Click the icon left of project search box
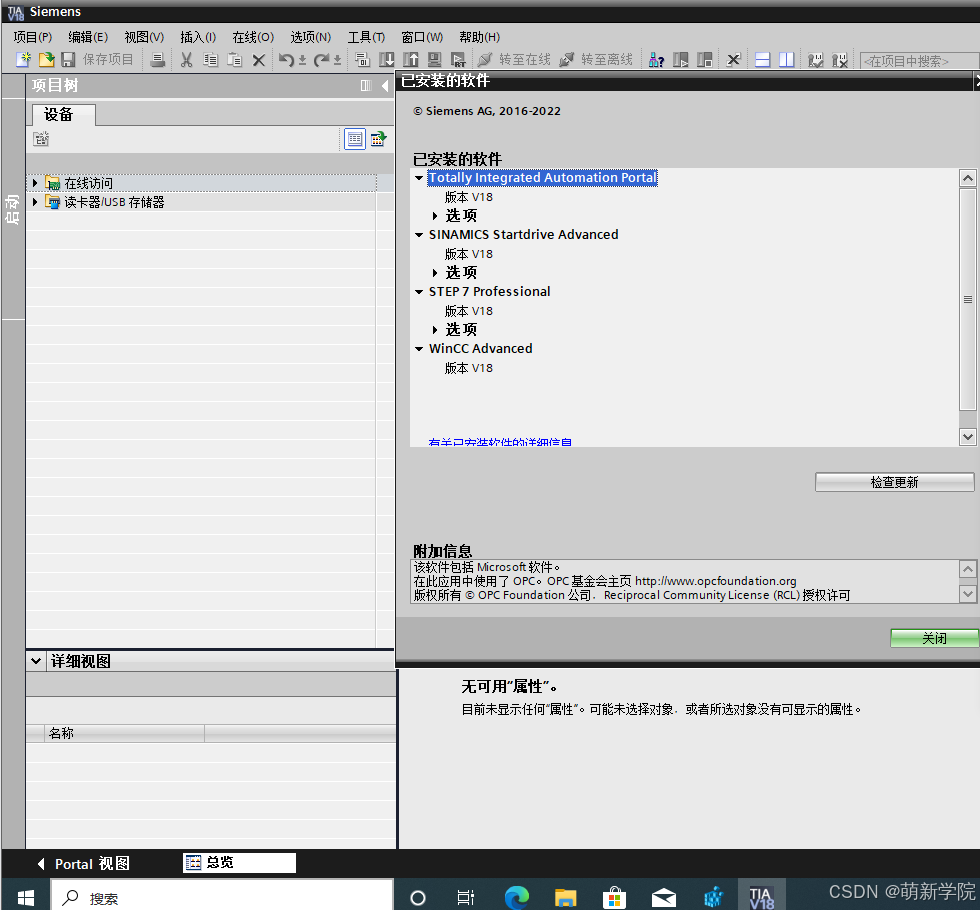This screenshot has height=910, width=980. pos(840,59)
